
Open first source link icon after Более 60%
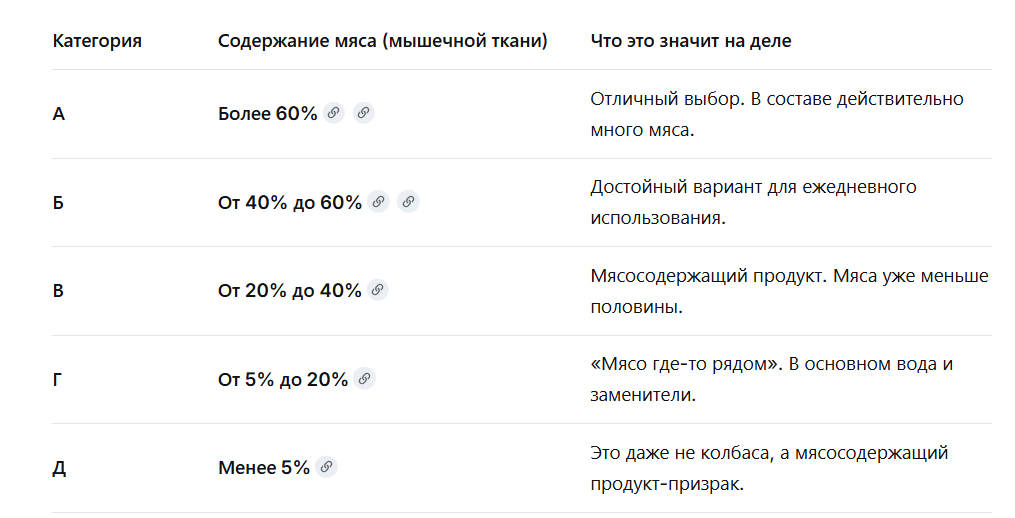coord(333,113)
